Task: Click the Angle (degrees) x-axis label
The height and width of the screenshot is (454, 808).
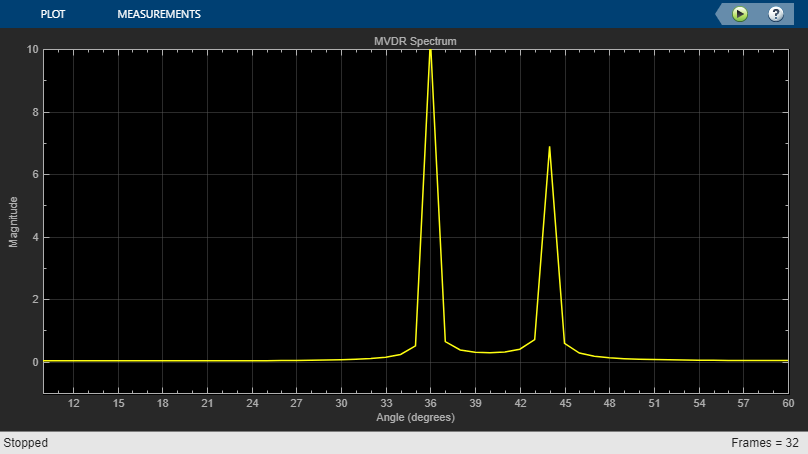Action: pyautogui.click(x=415, y=417)
